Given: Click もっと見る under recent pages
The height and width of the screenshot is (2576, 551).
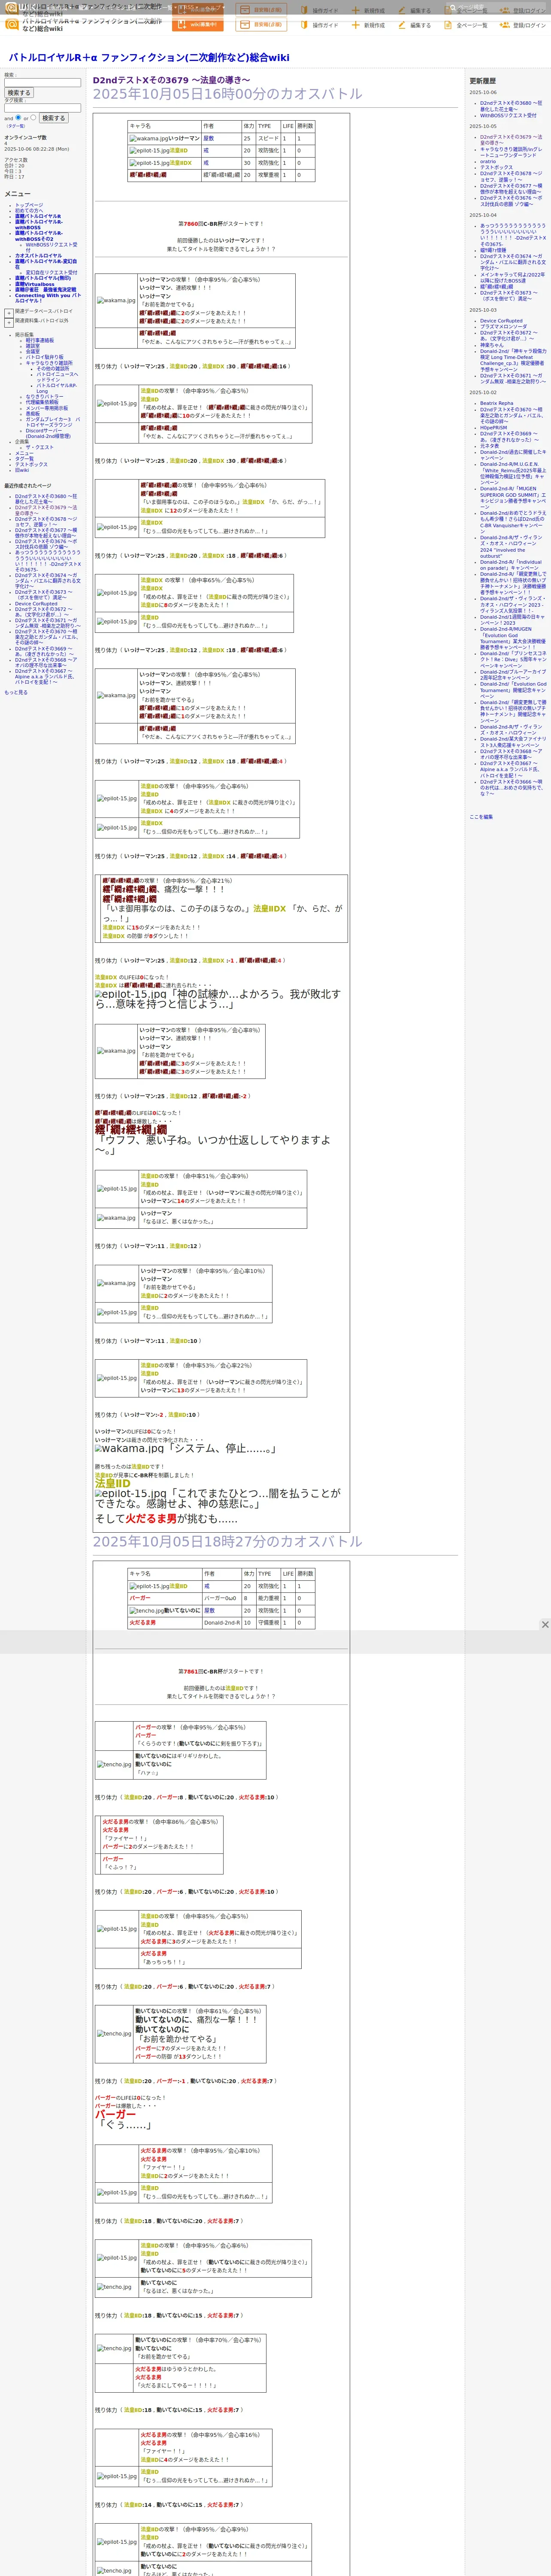Looking at the screenshot, I should coord(16,692).
